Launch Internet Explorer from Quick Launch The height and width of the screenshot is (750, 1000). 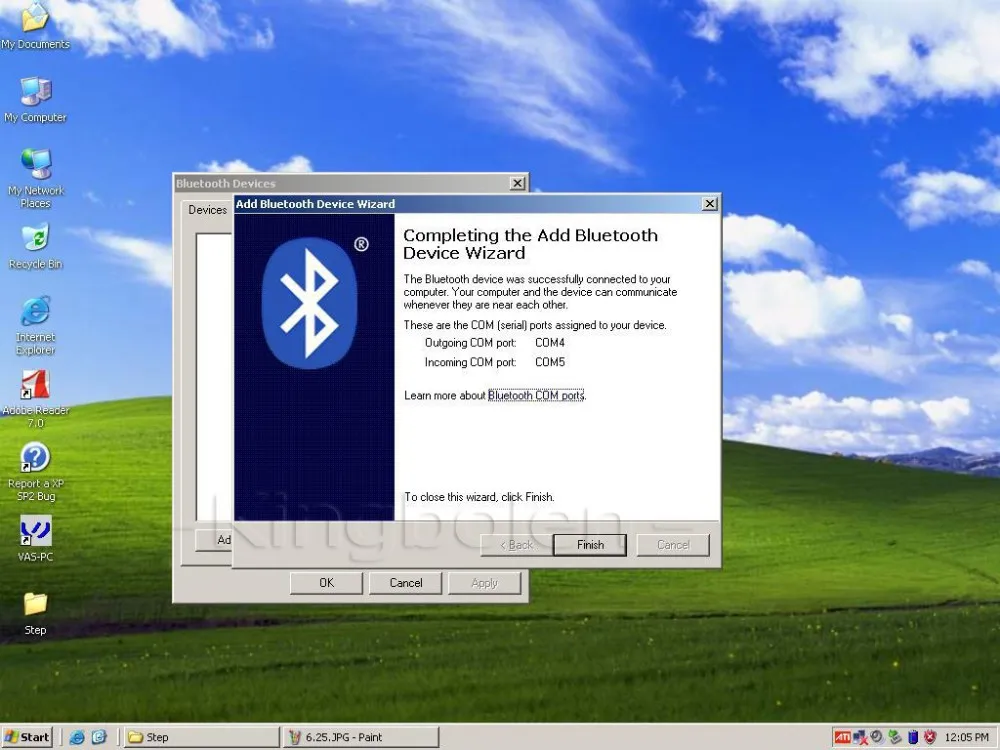(77, 737)
